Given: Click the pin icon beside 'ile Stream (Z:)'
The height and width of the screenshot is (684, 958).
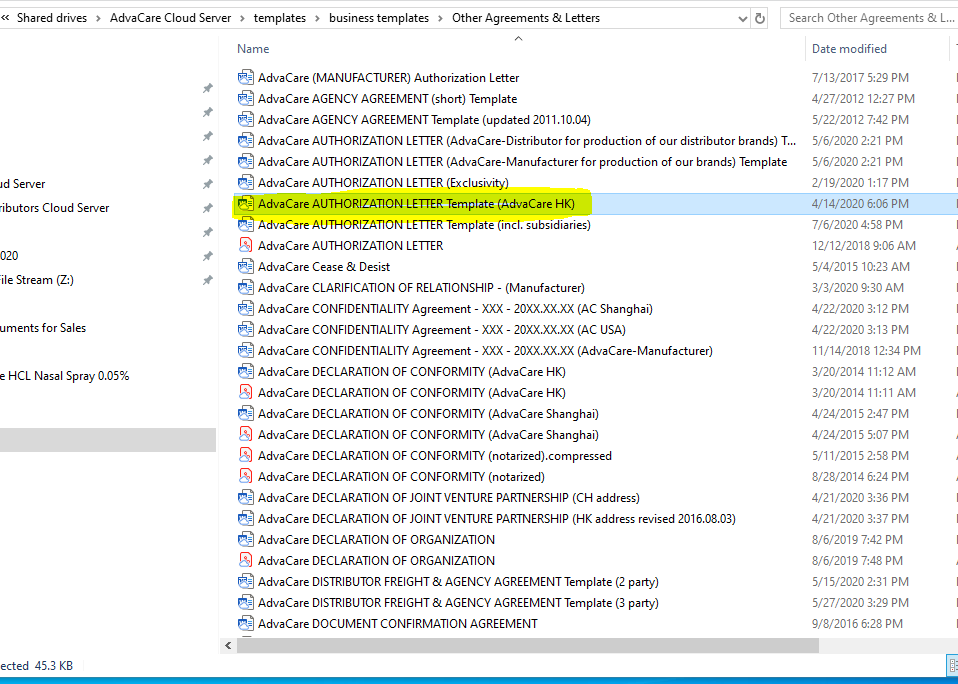Looking at the screenshot, I should 208,280.
